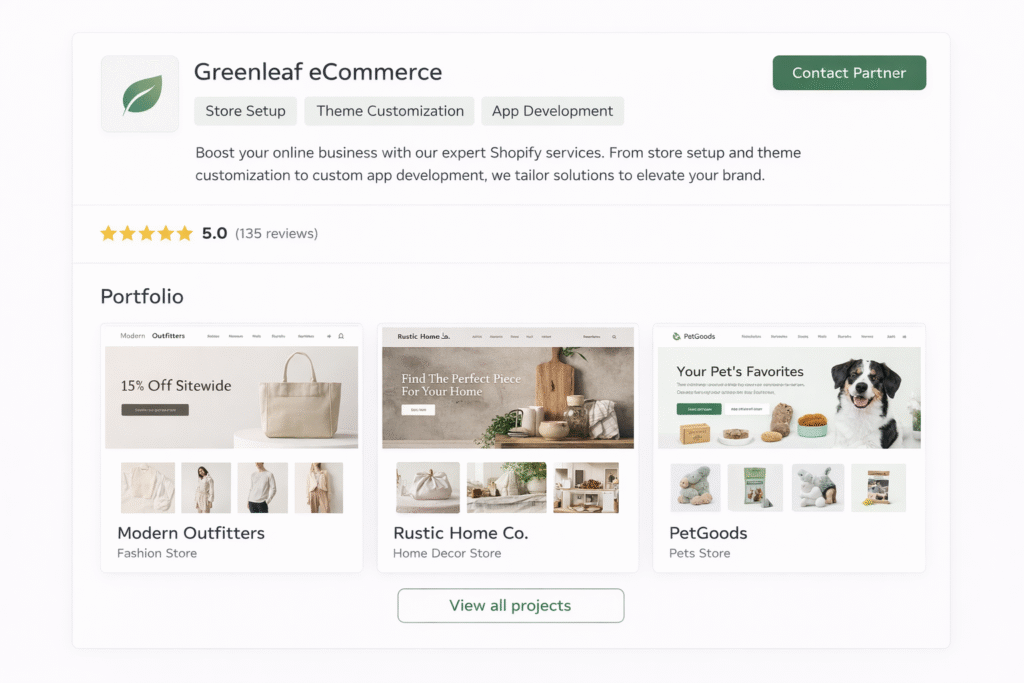Open the Rustic Home Co. project title

tap(460, 533)
